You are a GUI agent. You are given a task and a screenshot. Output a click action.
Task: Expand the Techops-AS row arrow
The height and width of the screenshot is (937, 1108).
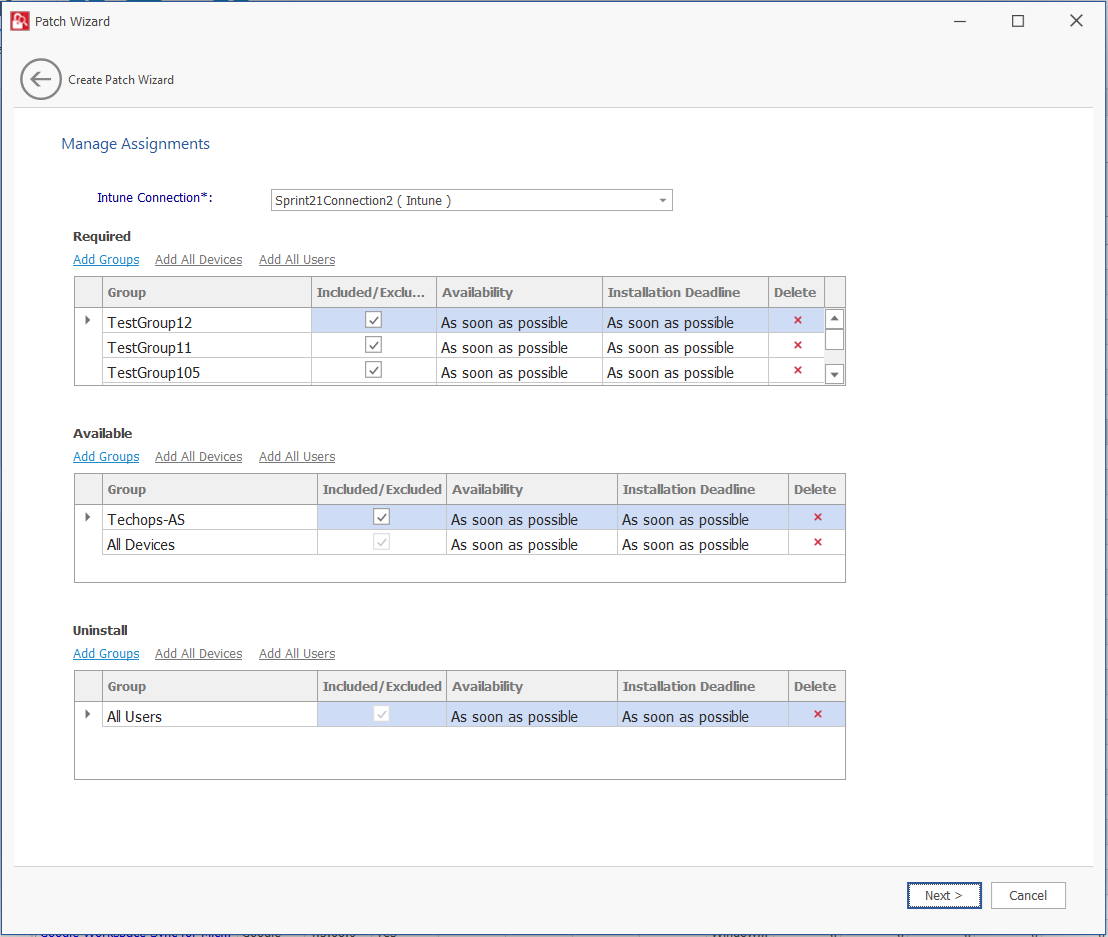[x=88, y=517]
